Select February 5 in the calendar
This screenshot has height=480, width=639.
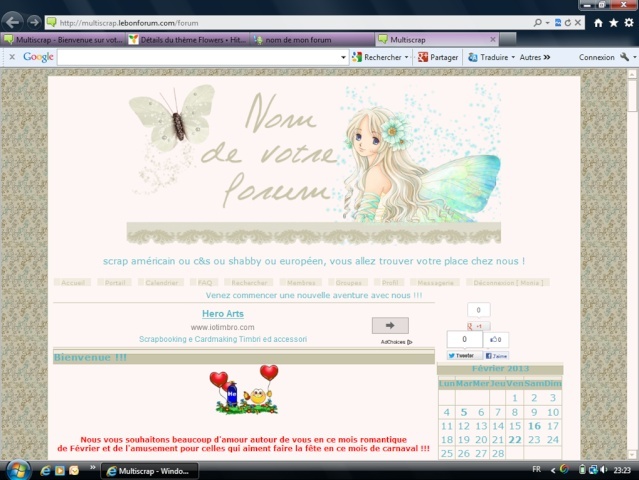pos(463,412)
